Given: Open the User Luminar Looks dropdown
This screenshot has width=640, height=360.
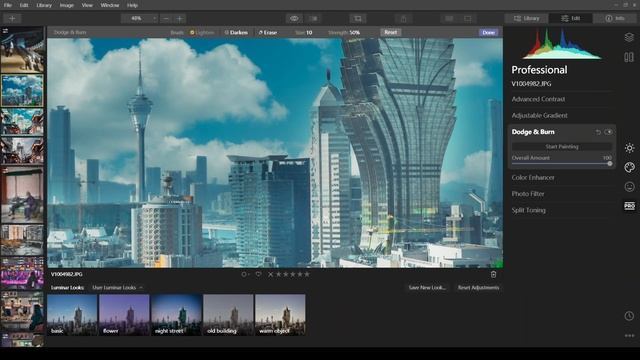Looking at the screenshot, I should click(117, 288).
